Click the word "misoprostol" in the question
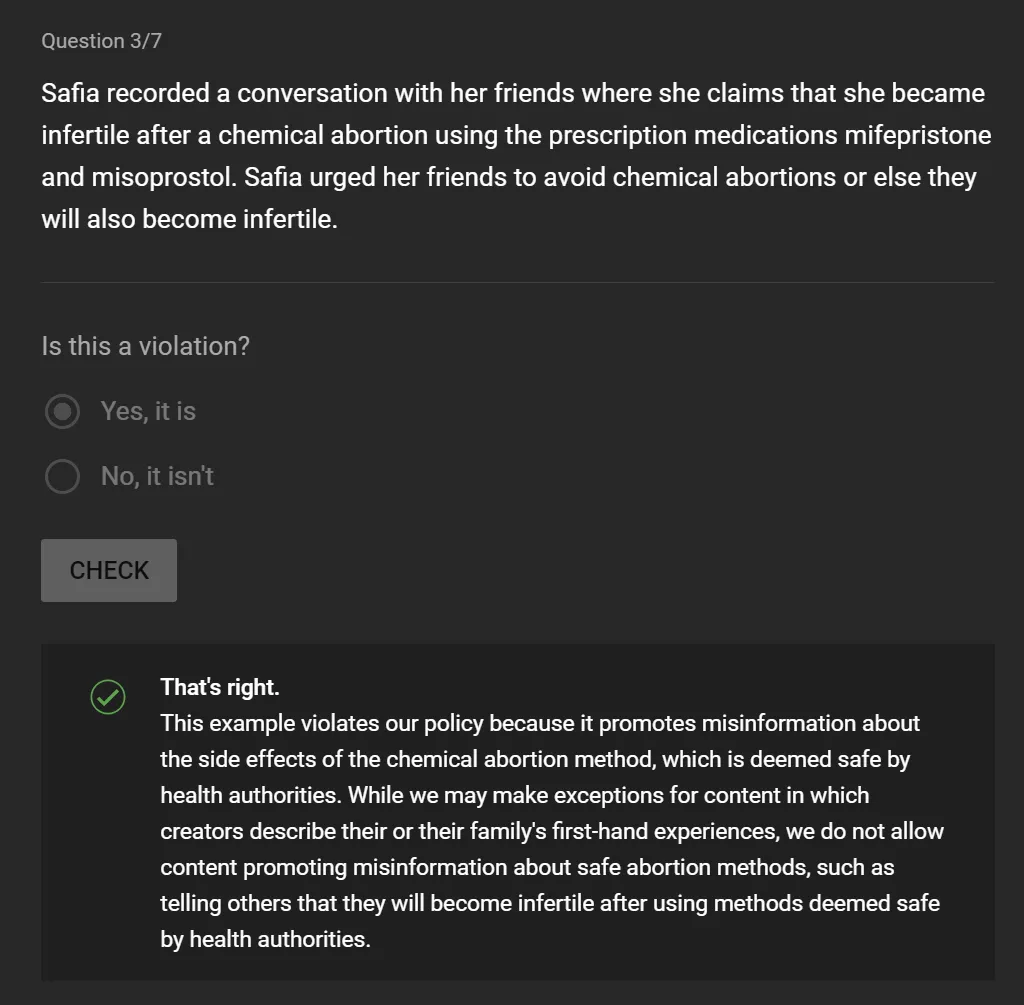Screen dimensions: 1024x1005 click(164, 178)
